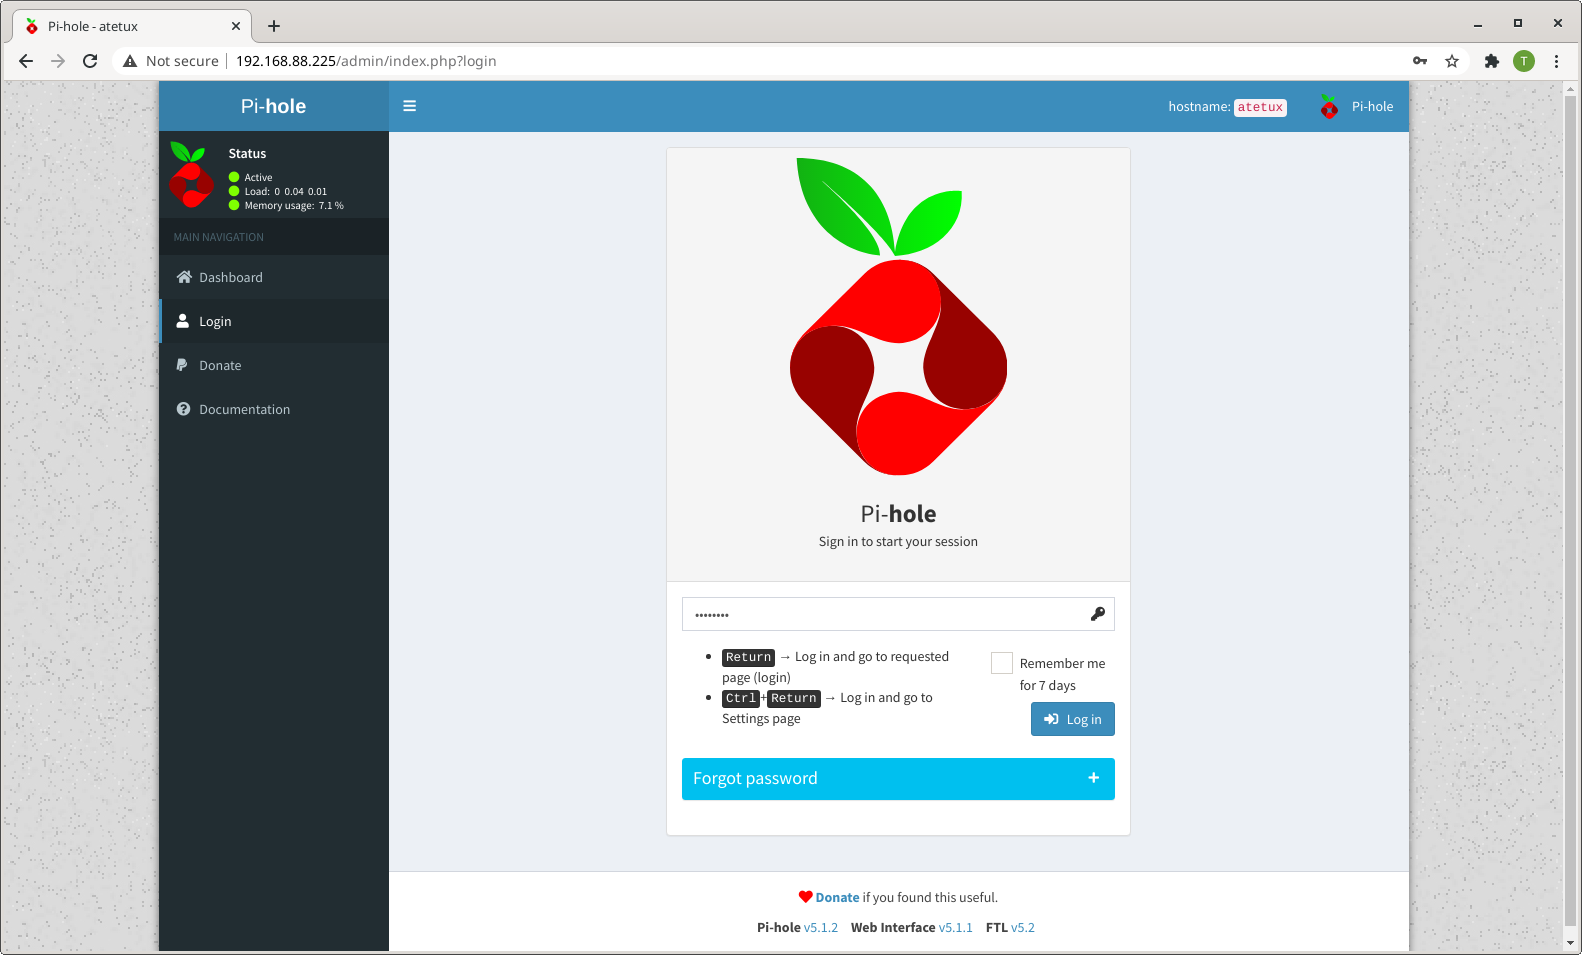Click the Pi-hole logo in the top-right header
Screen dimensions: 1582x955
pos(1329,107)
